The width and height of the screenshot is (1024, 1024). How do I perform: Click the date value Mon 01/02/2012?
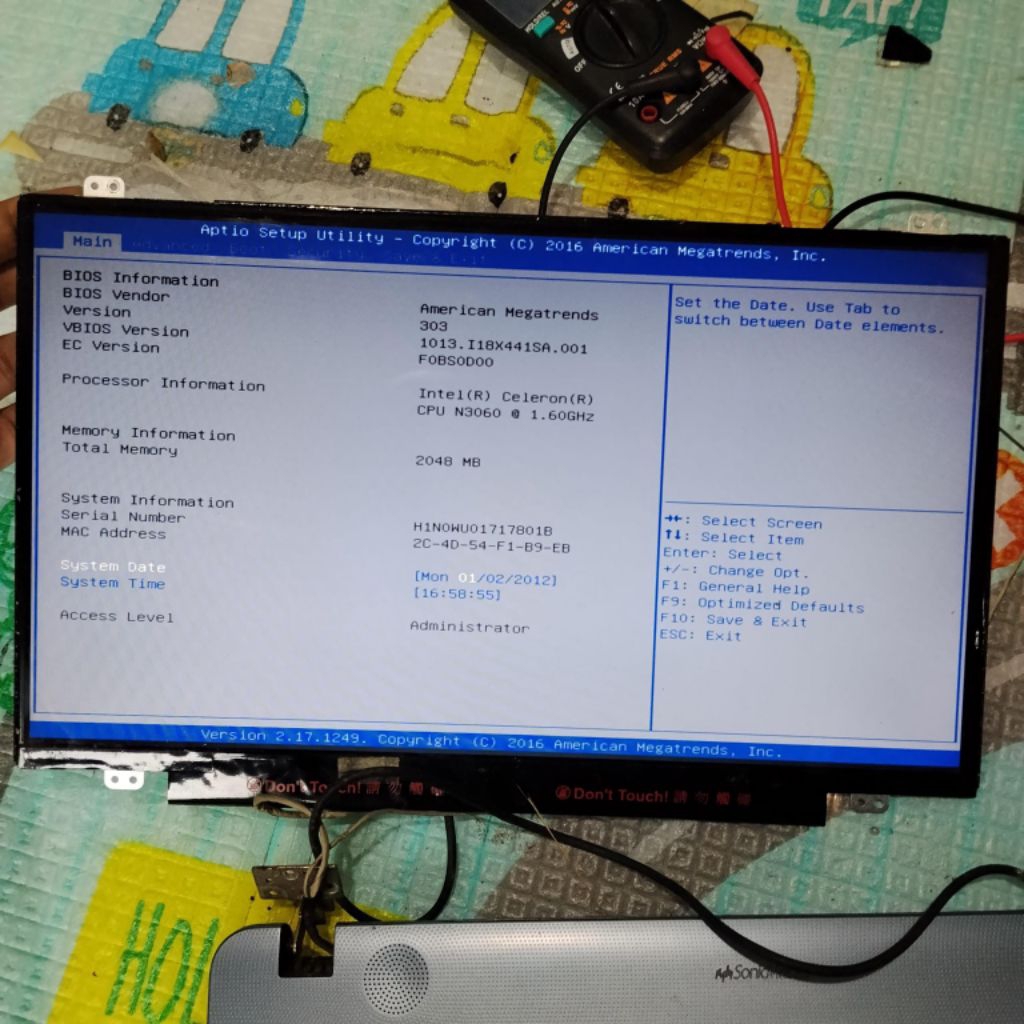485,579
